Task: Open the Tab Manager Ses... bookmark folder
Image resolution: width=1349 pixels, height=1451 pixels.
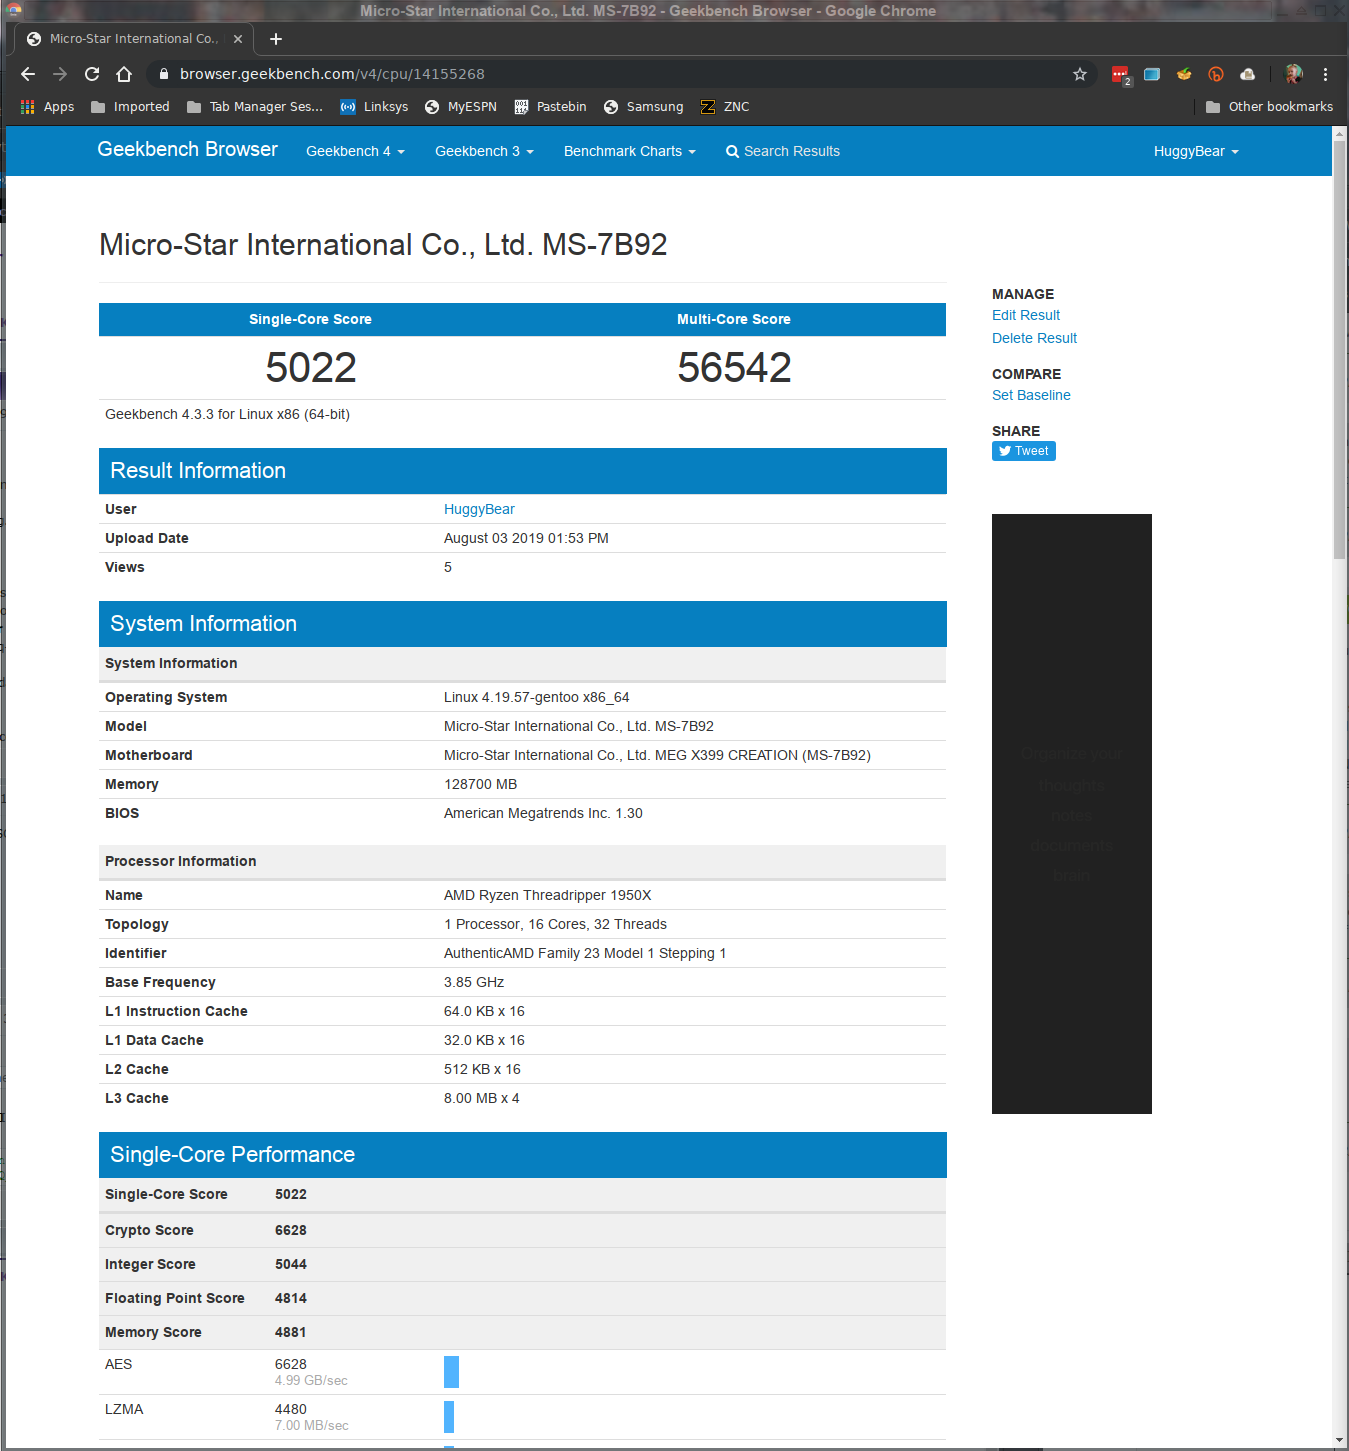Action: click(x=255, y=107)
